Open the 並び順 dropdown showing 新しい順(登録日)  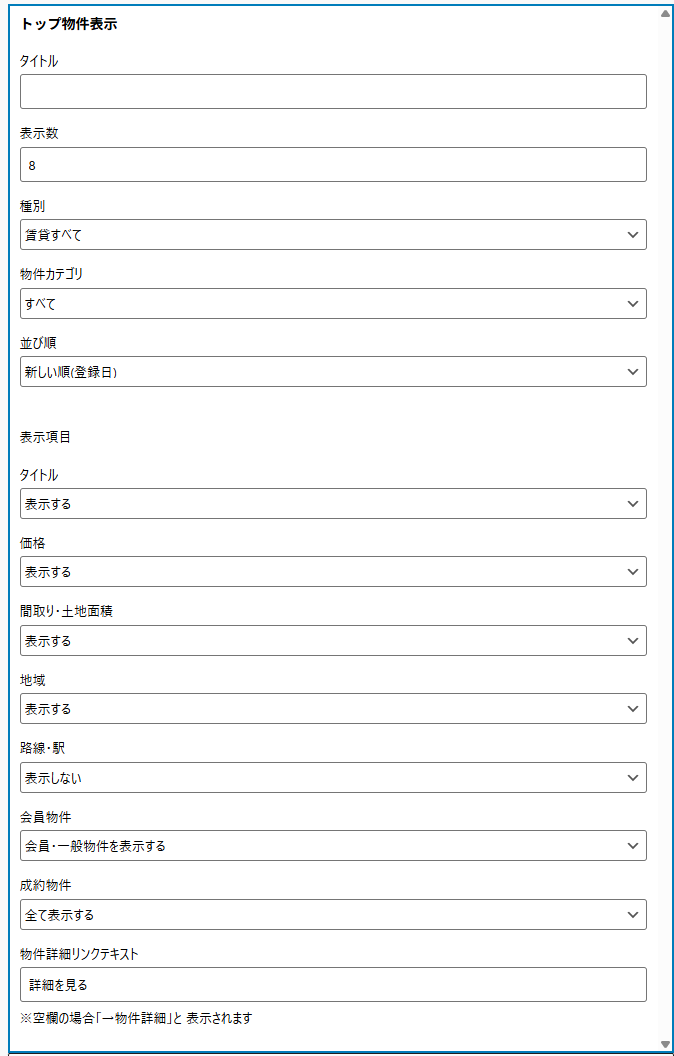(x=333, y=372)
